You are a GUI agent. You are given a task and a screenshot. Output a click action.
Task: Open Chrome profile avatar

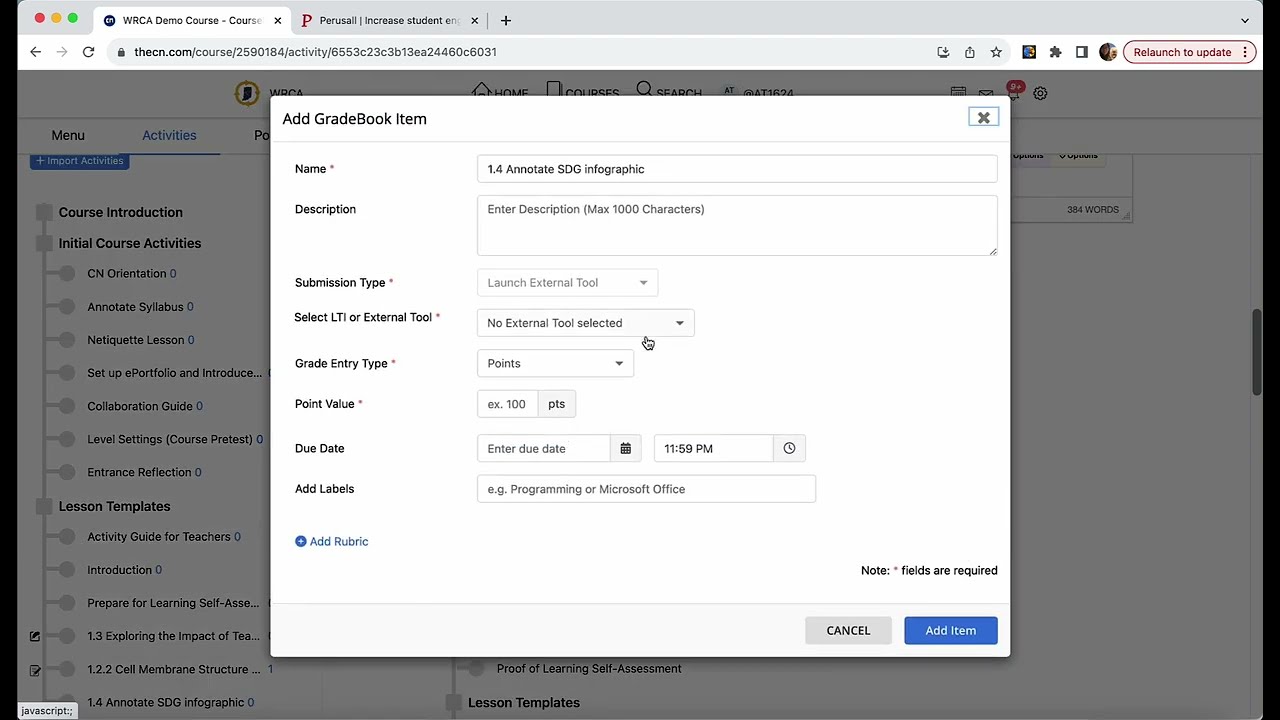click(1107, 52)
